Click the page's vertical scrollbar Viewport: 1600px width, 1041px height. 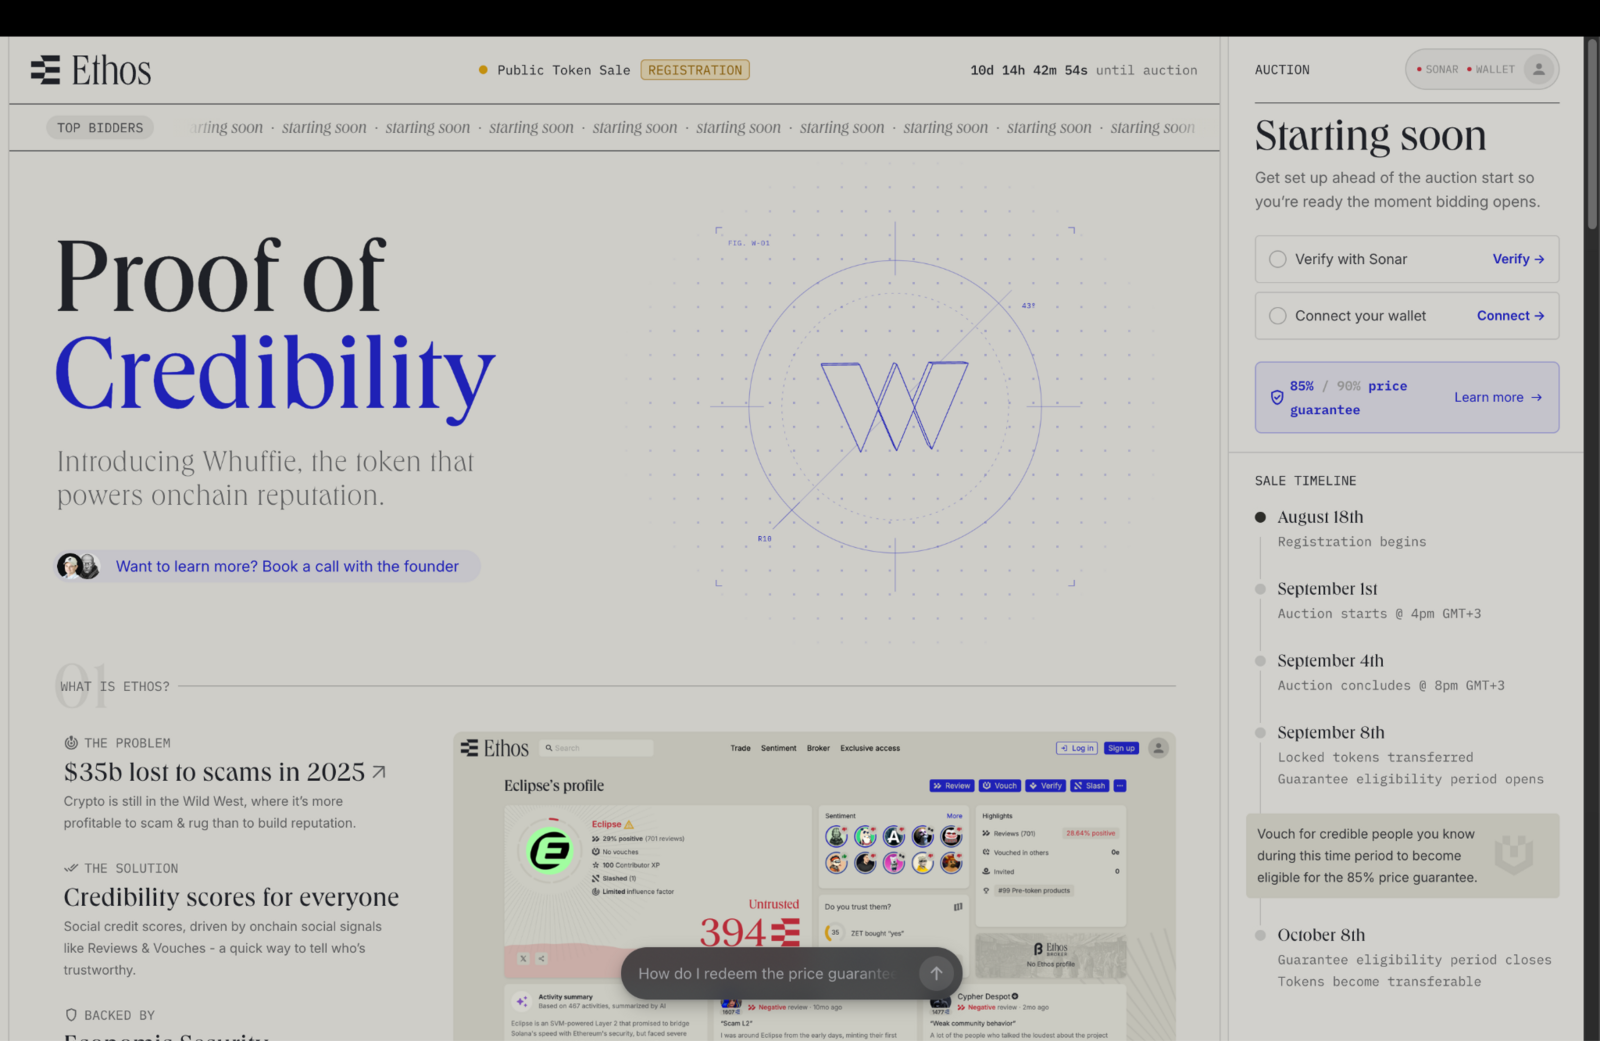(1592, 134)
